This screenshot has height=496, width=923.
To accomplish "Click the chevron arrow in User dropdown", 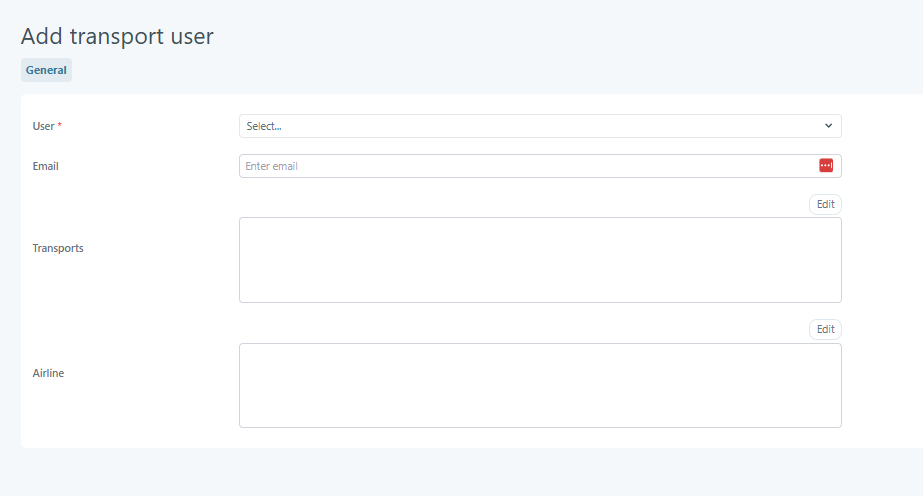I will coord(828,126).
